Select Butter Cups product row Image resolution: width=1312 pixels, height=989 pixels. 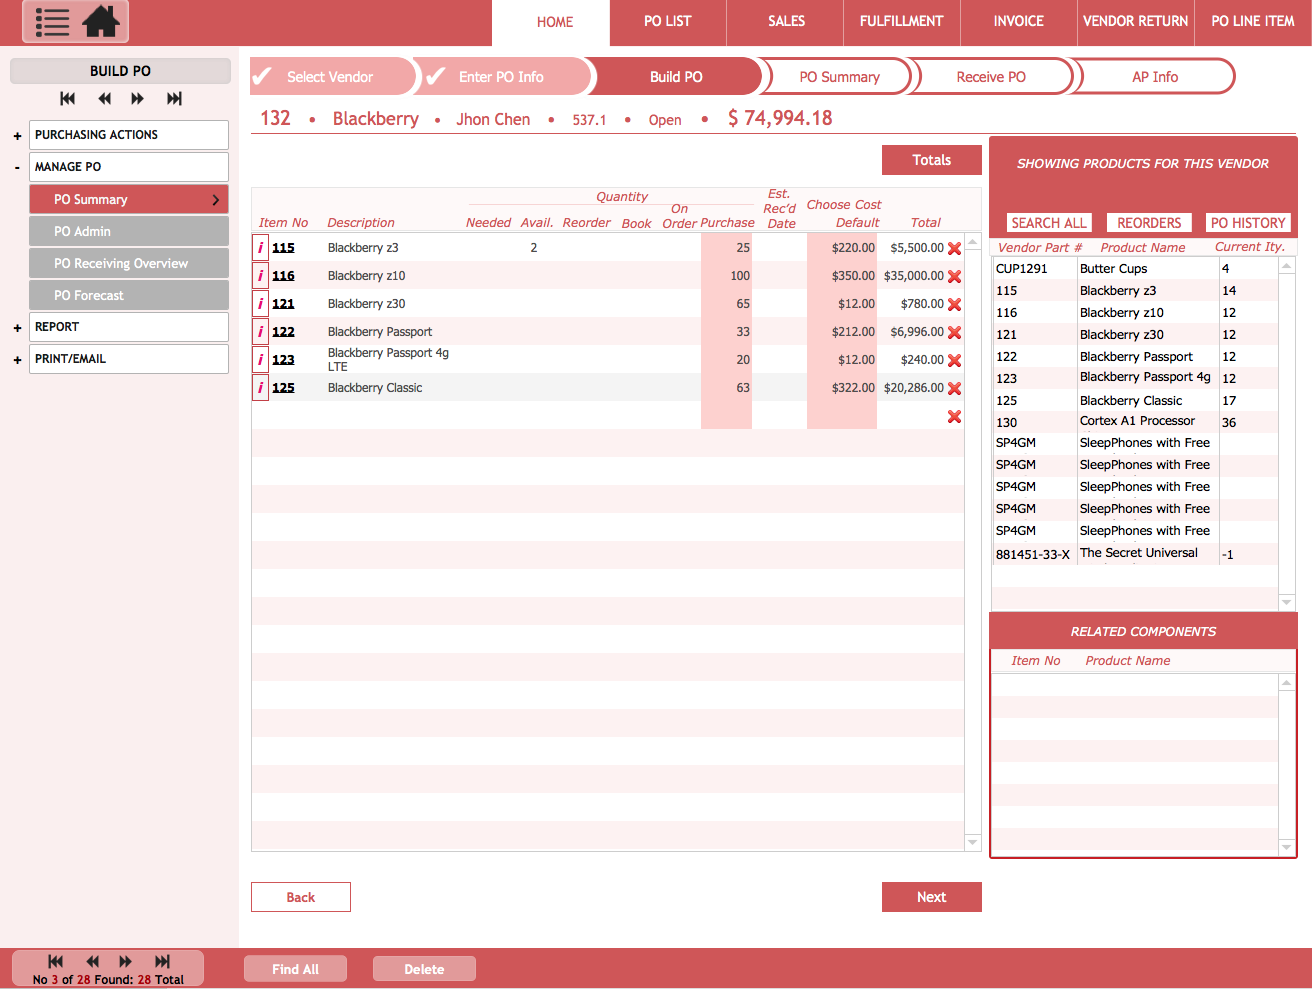pyautogui.click(x=1135, y=269)
